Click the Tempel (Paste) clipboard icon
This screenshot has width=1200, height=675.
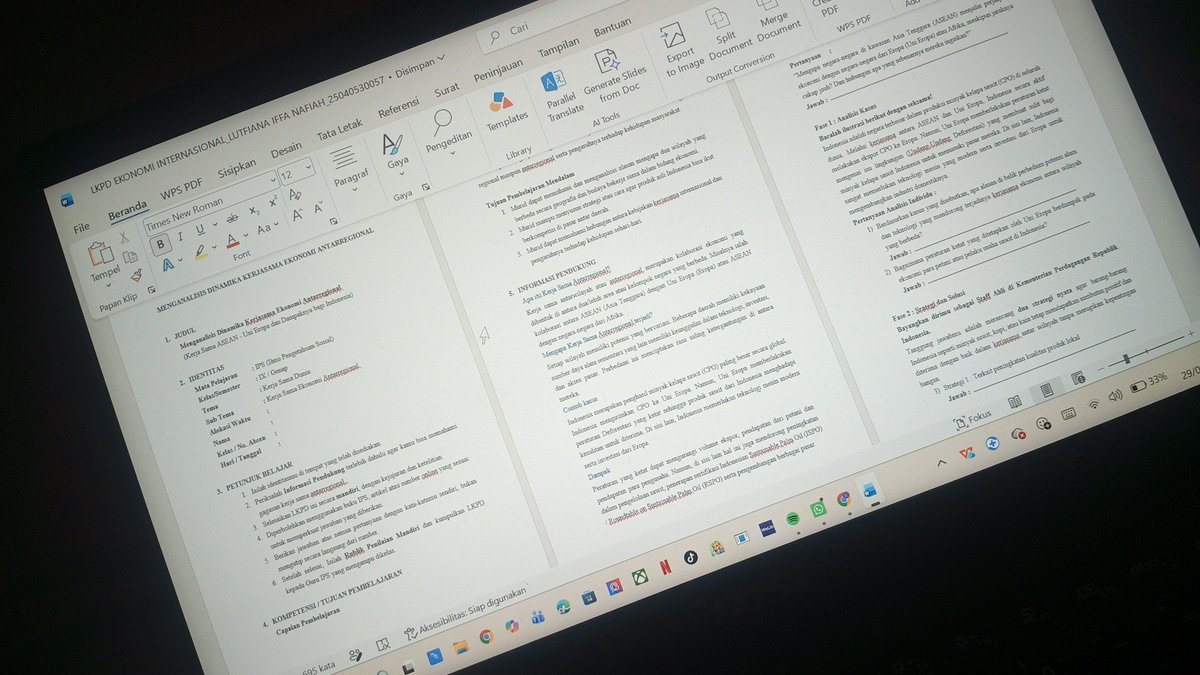click(x=101, y=253)
